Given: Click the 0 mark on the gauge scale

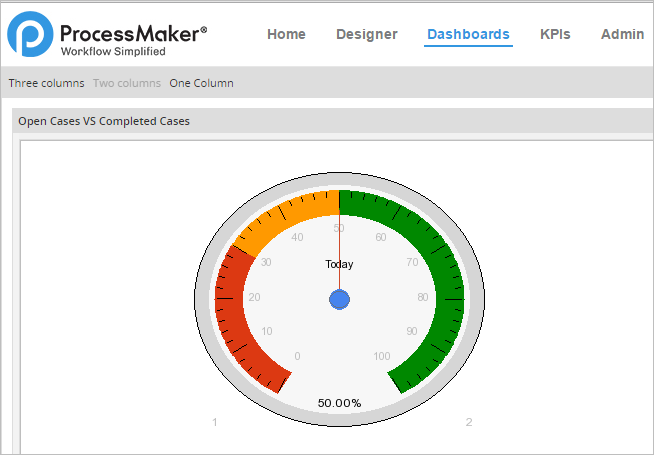Looking at the screenshot, I should [x=297, y=356].
